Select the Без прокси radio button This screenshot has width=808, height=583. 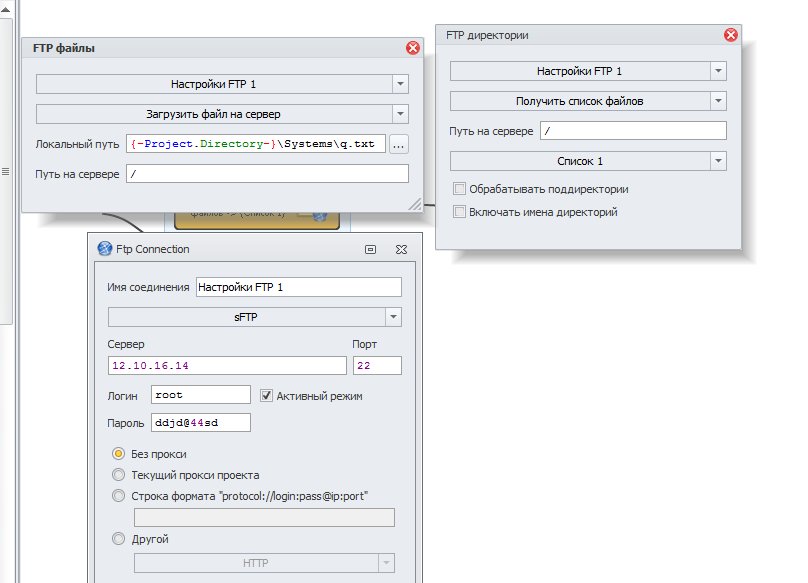119,454
